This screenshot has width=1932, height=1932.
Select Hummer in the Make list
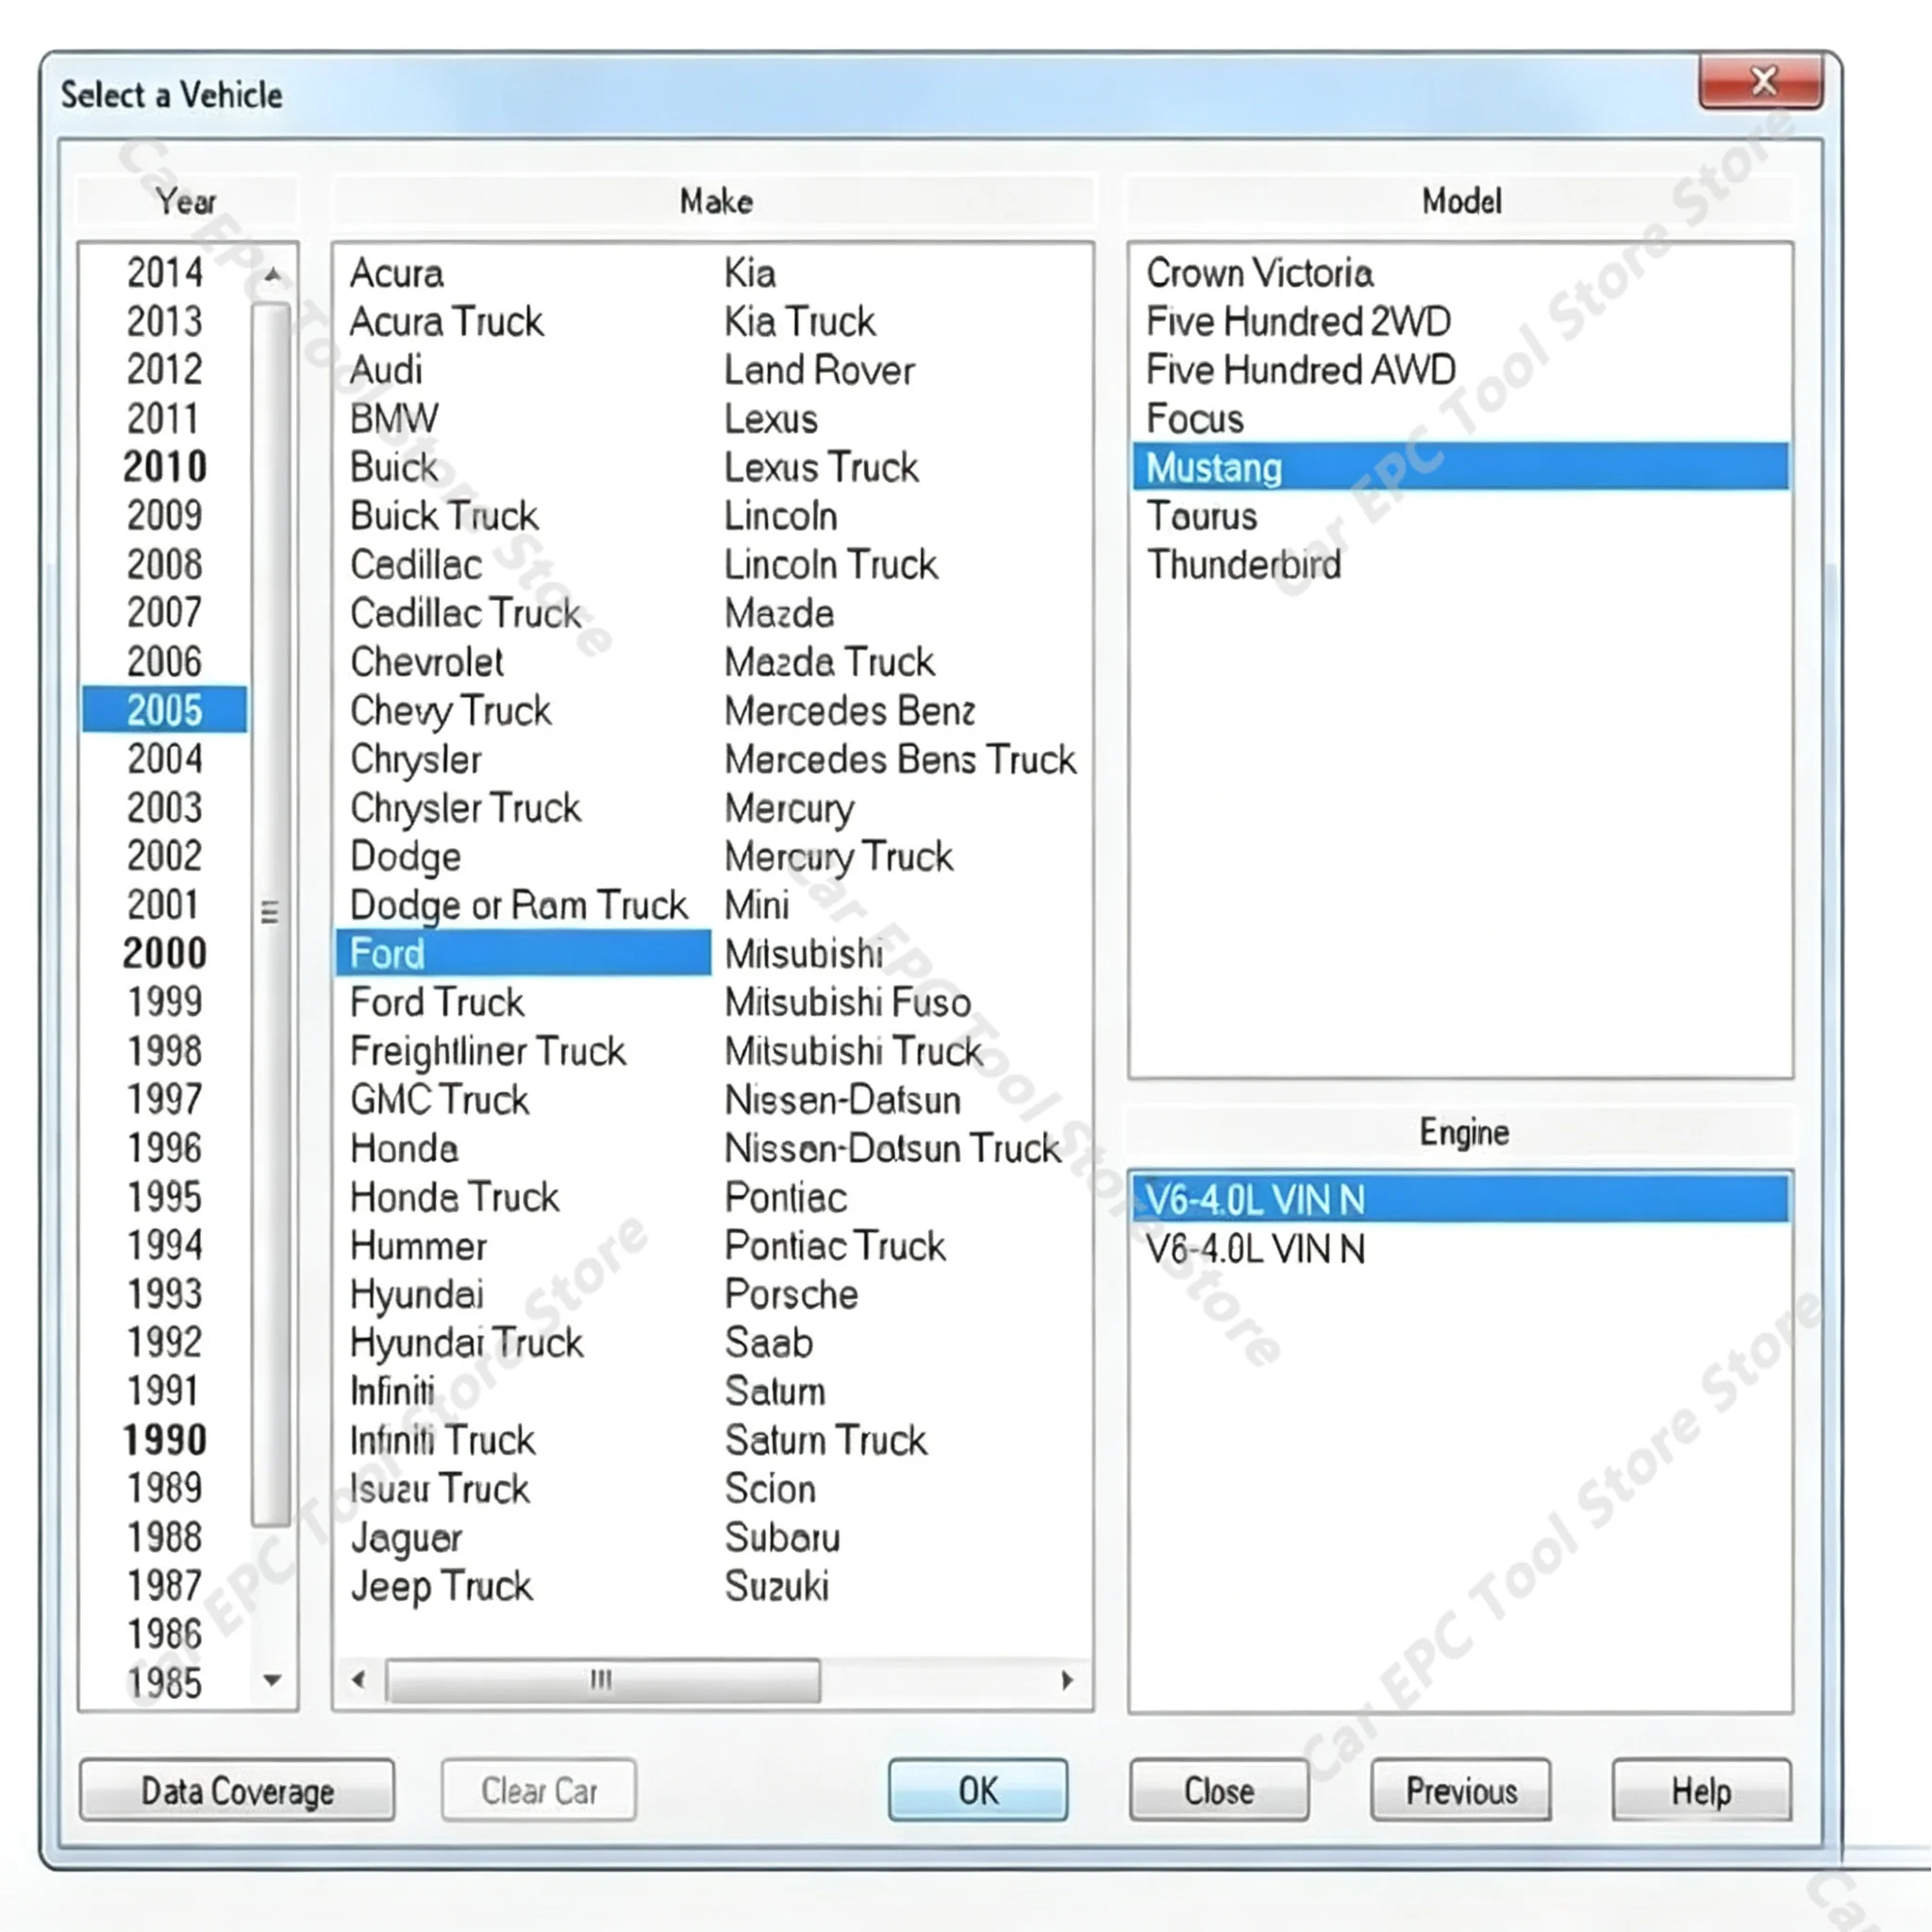click(418, 1246)
